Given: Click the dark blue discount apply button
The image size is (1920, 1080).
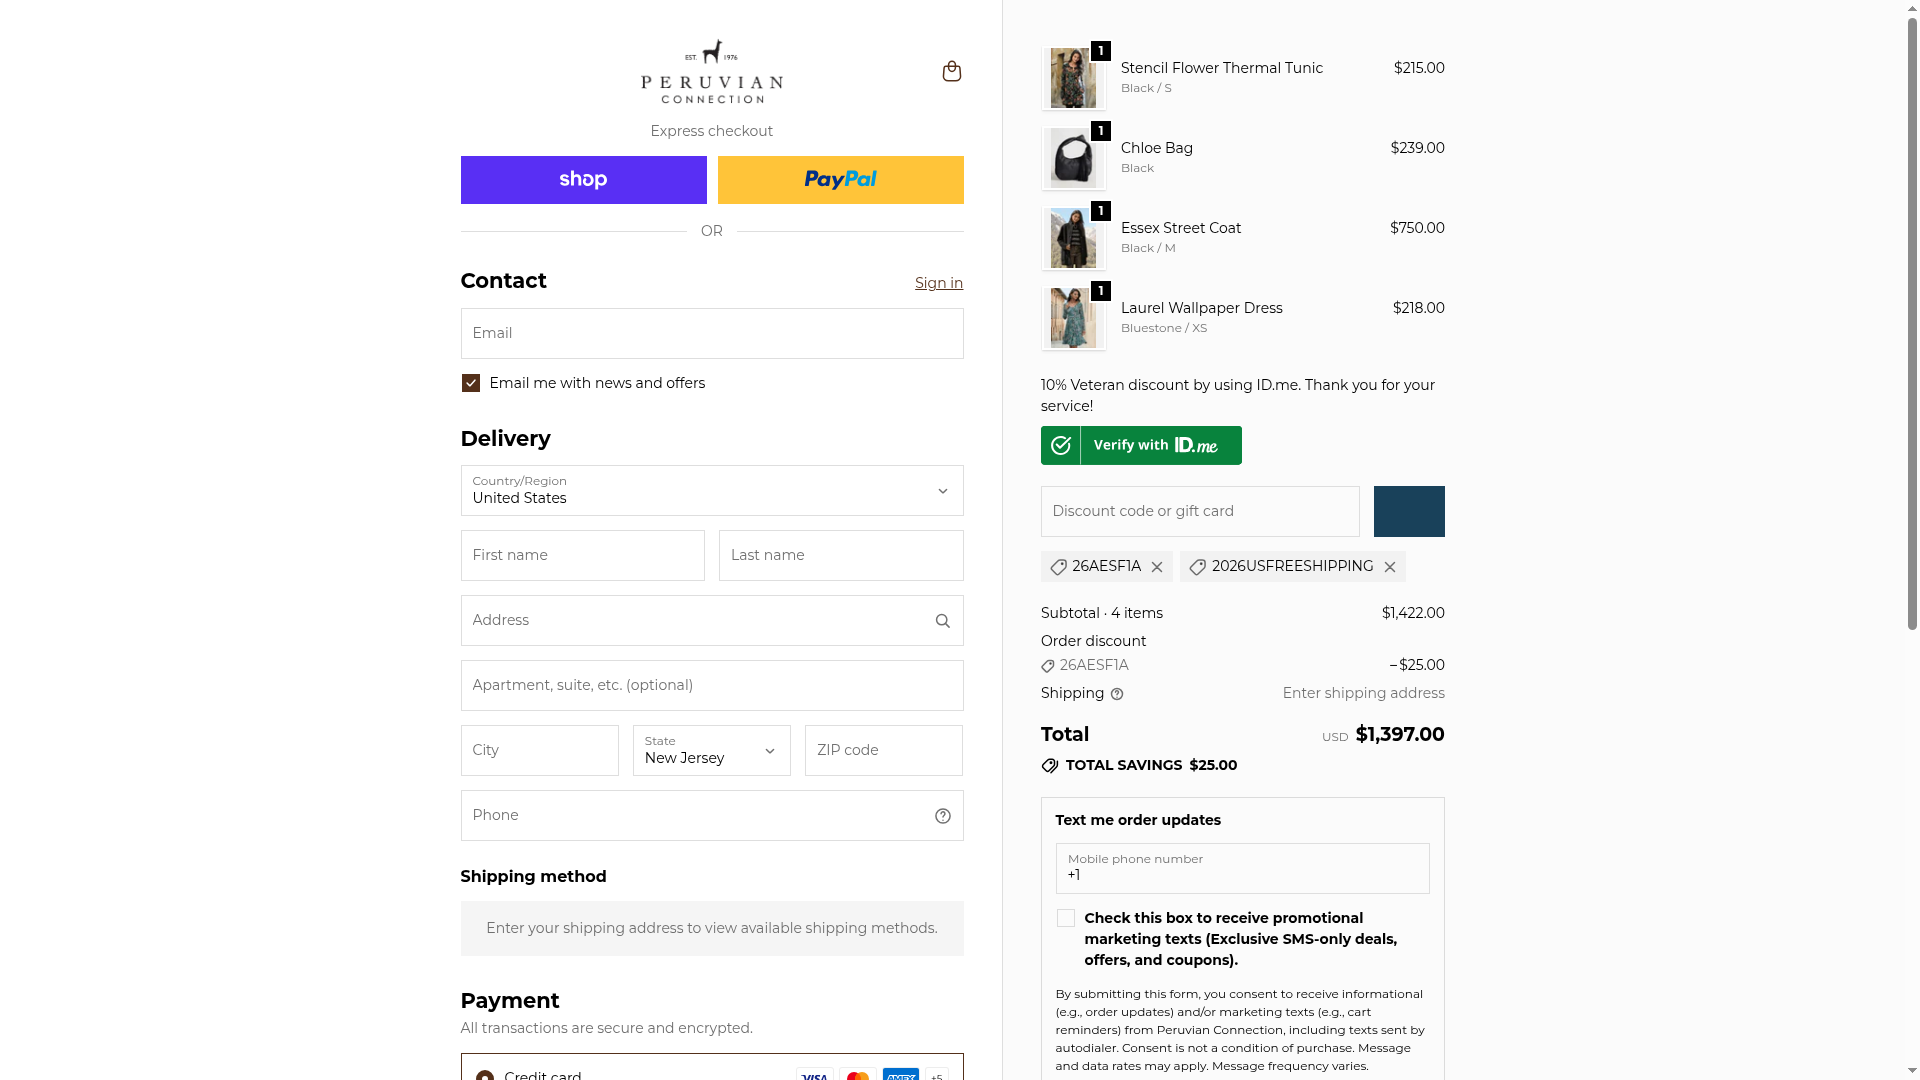Looking at the screenshot, I should [x=1408, y=511].
